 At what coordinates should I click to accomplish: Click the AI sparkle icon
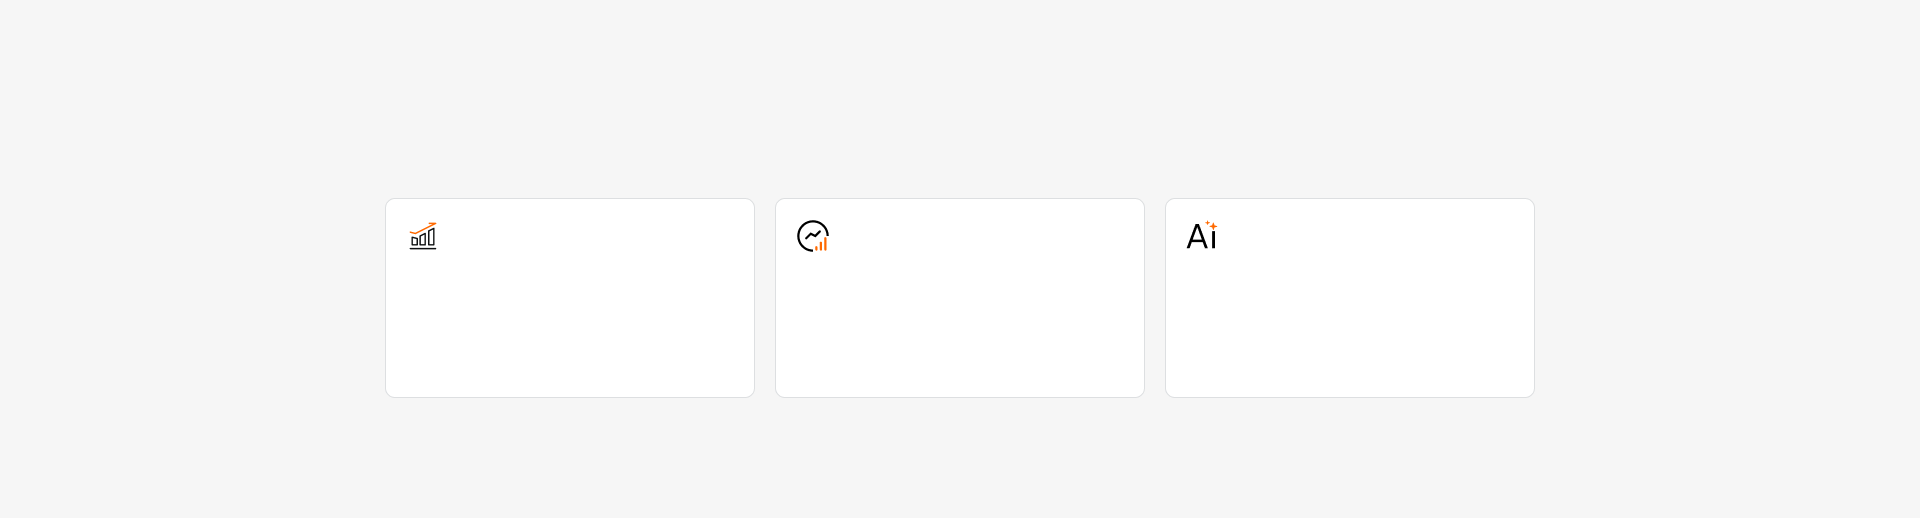1202,236
